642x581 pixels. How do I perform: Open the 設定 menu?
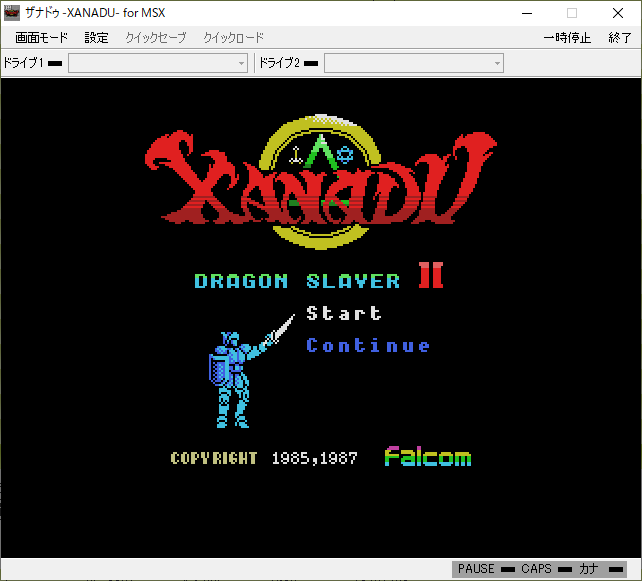[96, 38]
